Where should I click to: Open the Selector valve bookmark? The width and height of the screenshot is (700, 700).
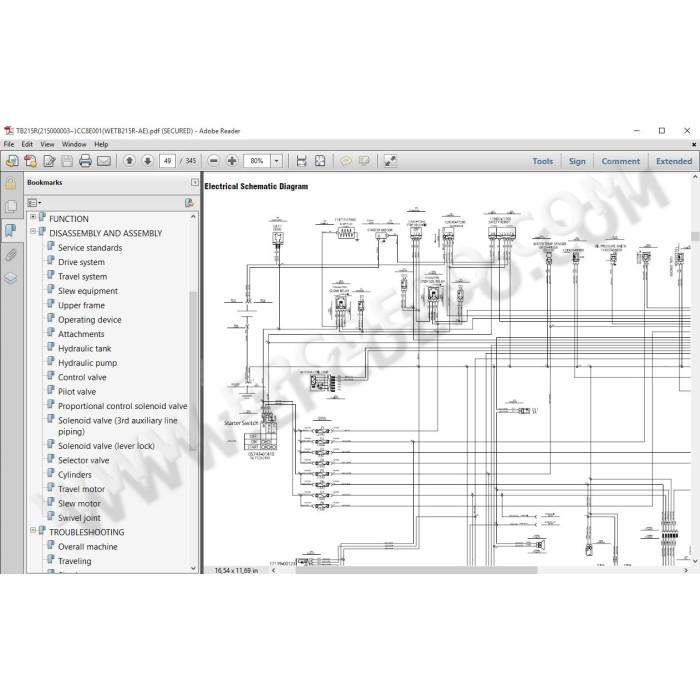point(83,460)
